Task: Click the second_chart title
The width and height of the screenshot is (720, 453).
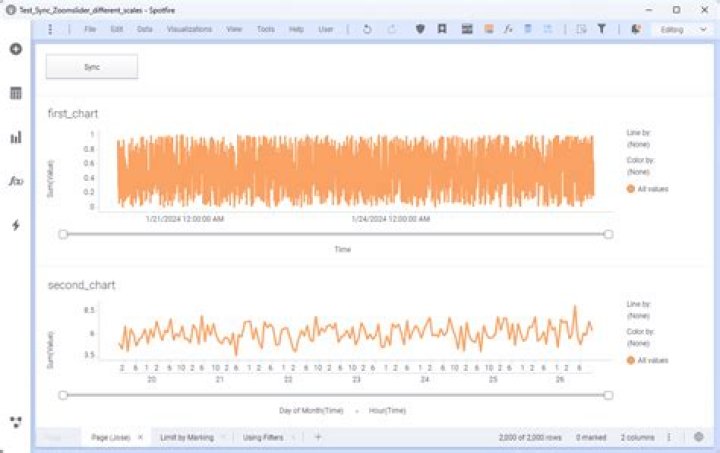Action: pyautogui.click(x=81, y=285)
